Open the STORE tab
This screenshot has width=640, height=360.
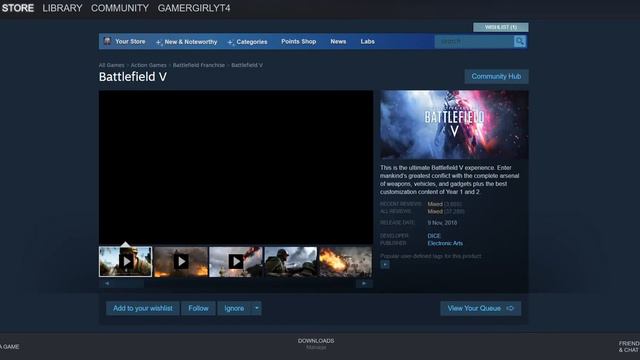point(18,8)
